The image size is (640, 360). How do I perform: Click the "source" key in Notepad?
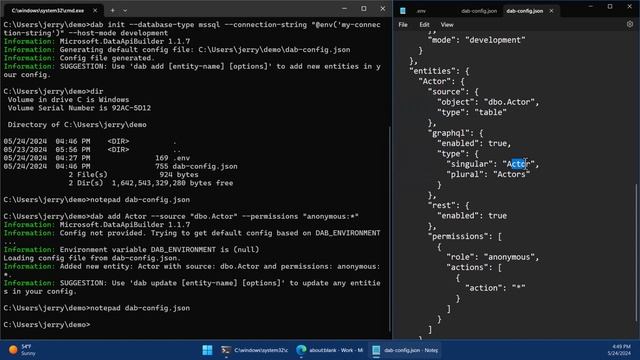(x=446, y=92)
